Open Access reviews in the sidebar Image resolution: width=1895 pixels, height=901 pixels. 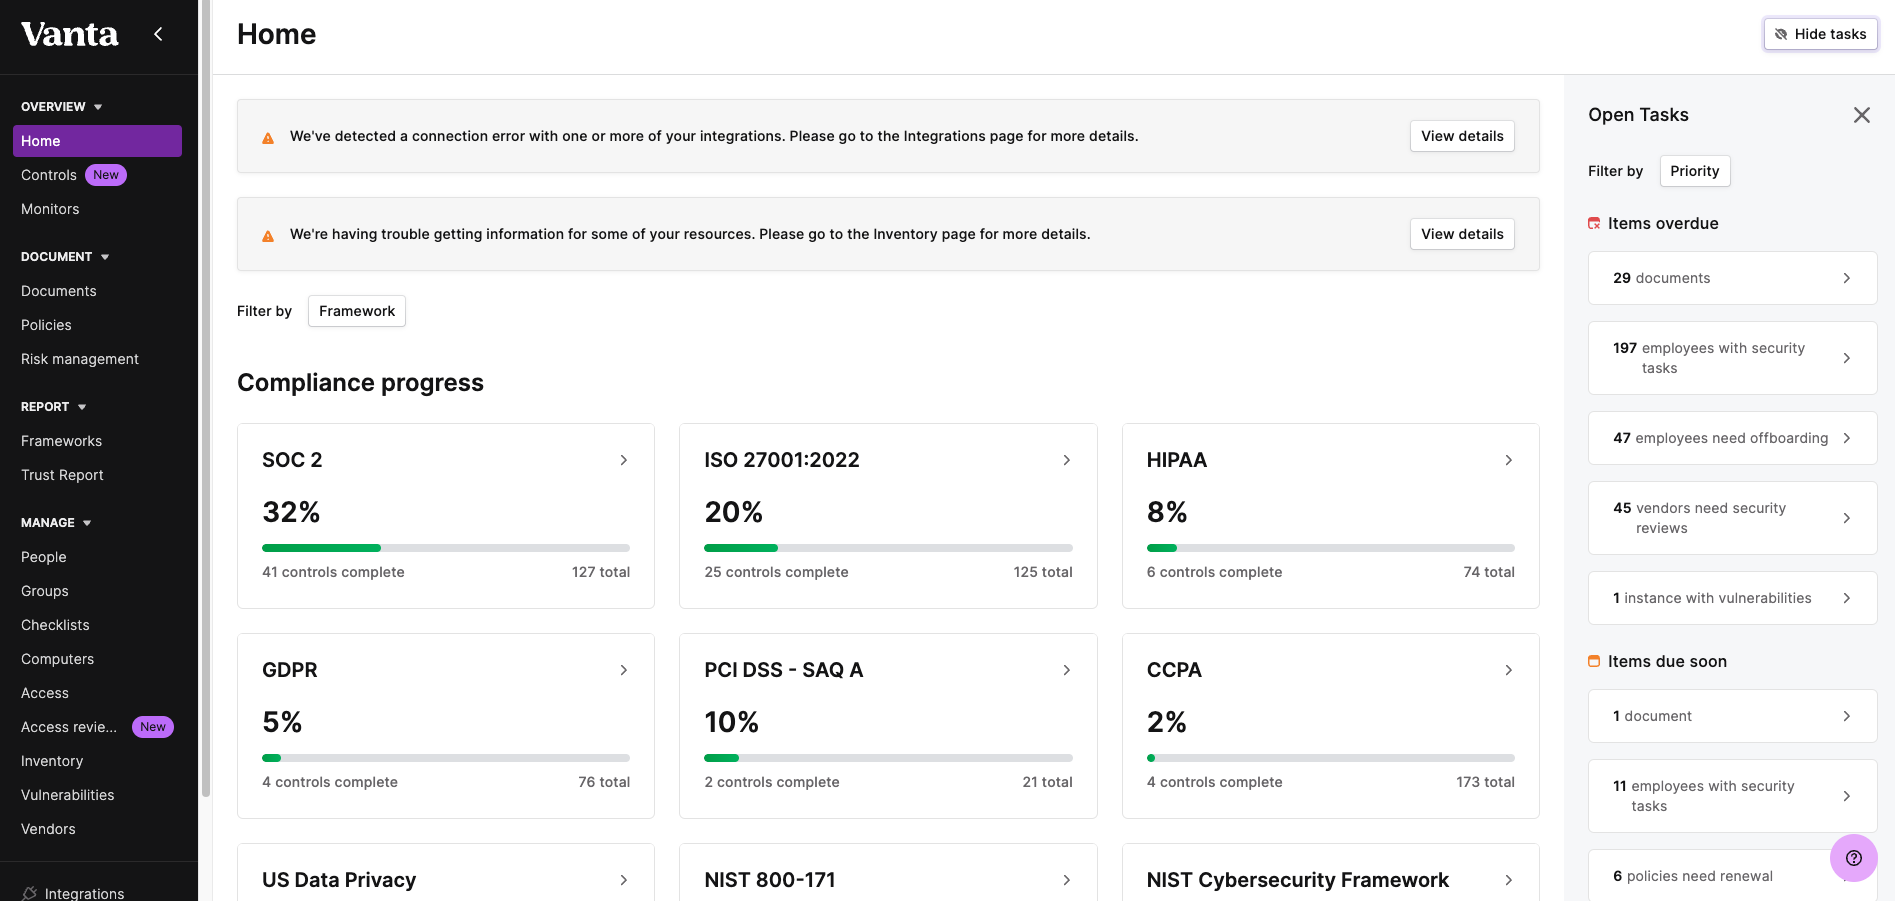[x=69, y=727]
